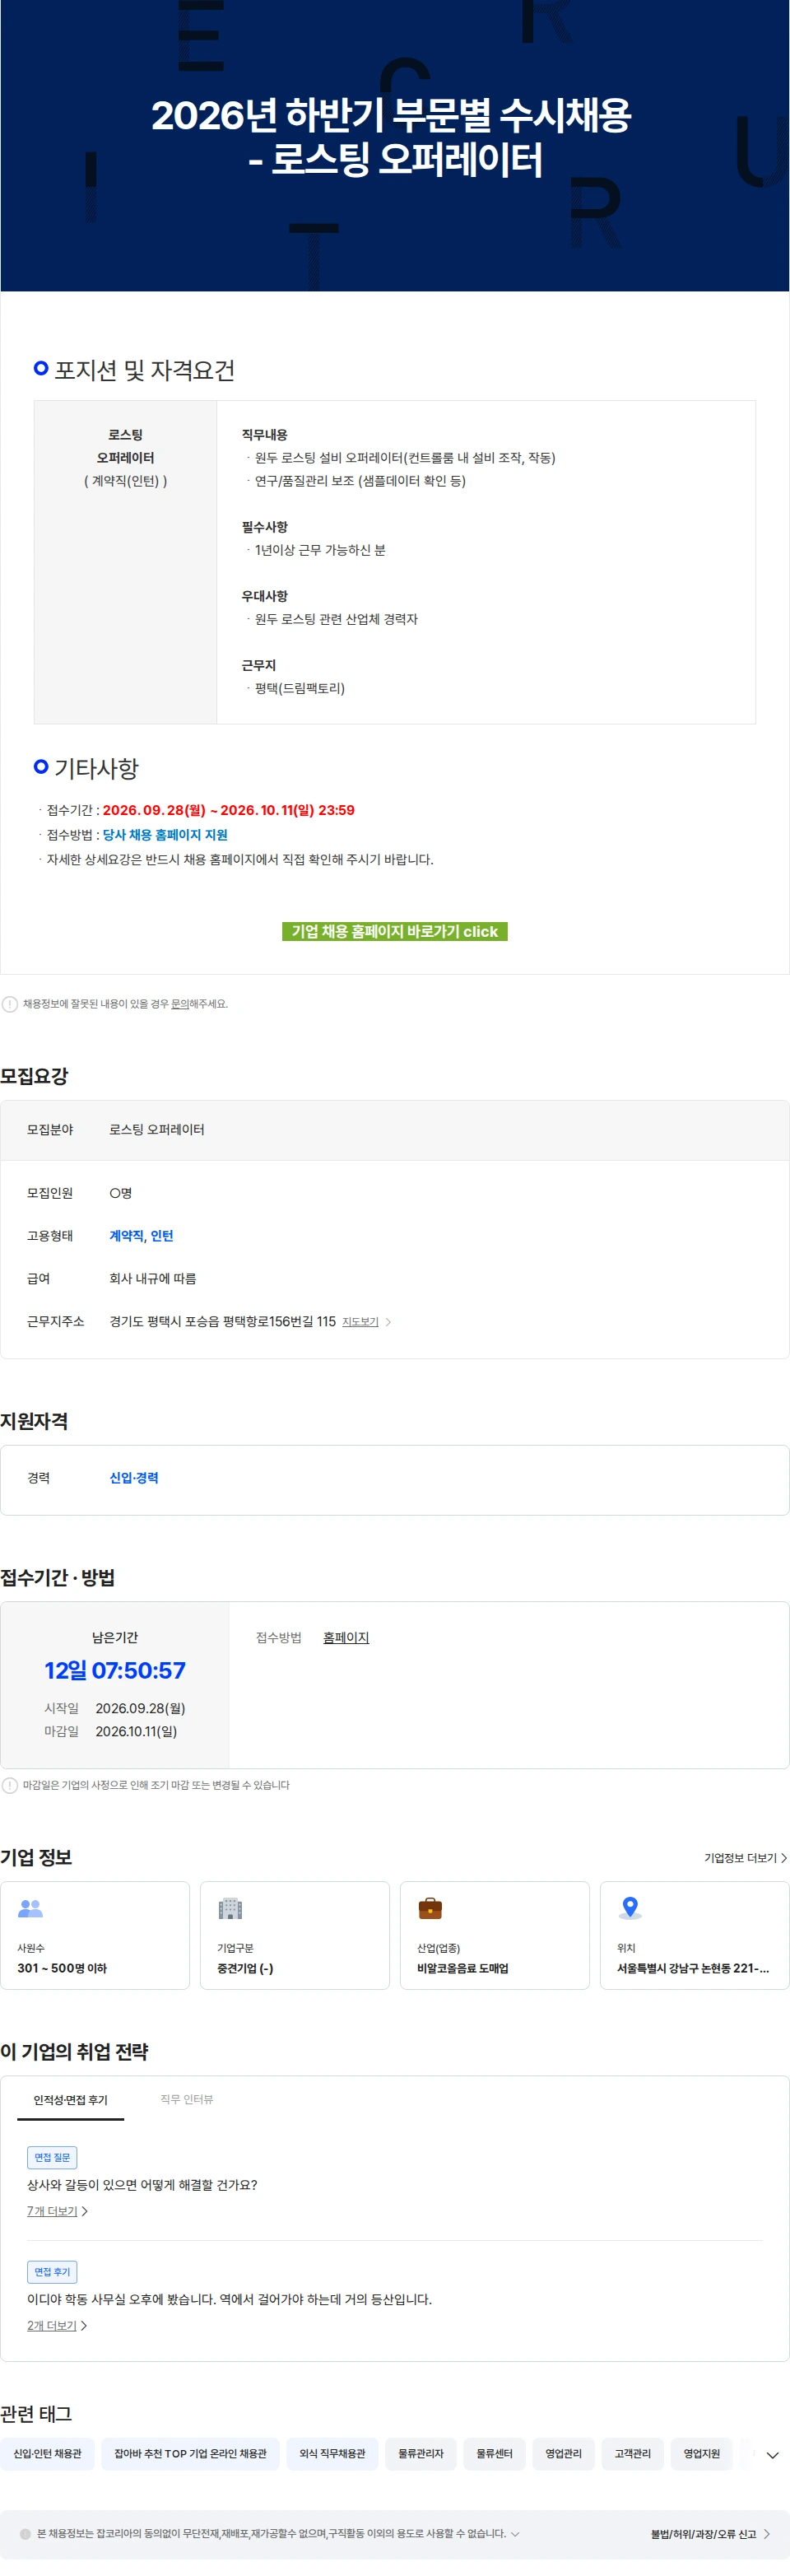Open the 비알코올음료 도매업 industry card
Viewport: 790px width, 2576px height.
click(x=495, y=1935)
